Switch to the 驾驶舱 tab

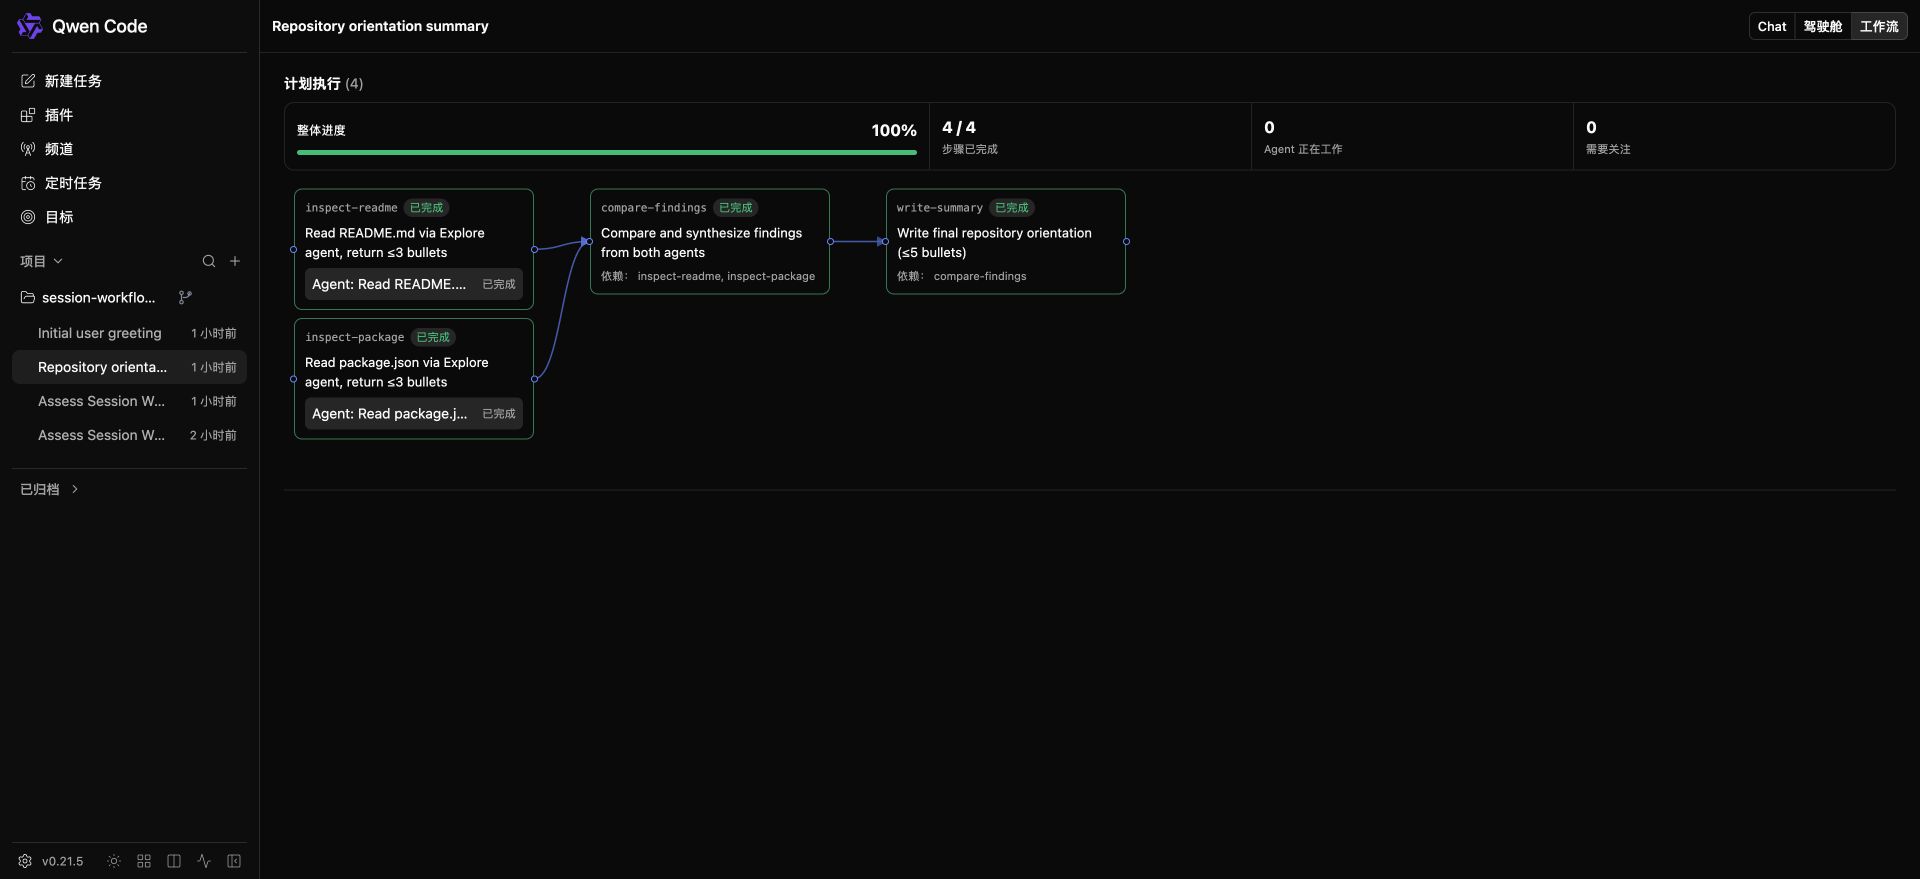(1823, 26)
